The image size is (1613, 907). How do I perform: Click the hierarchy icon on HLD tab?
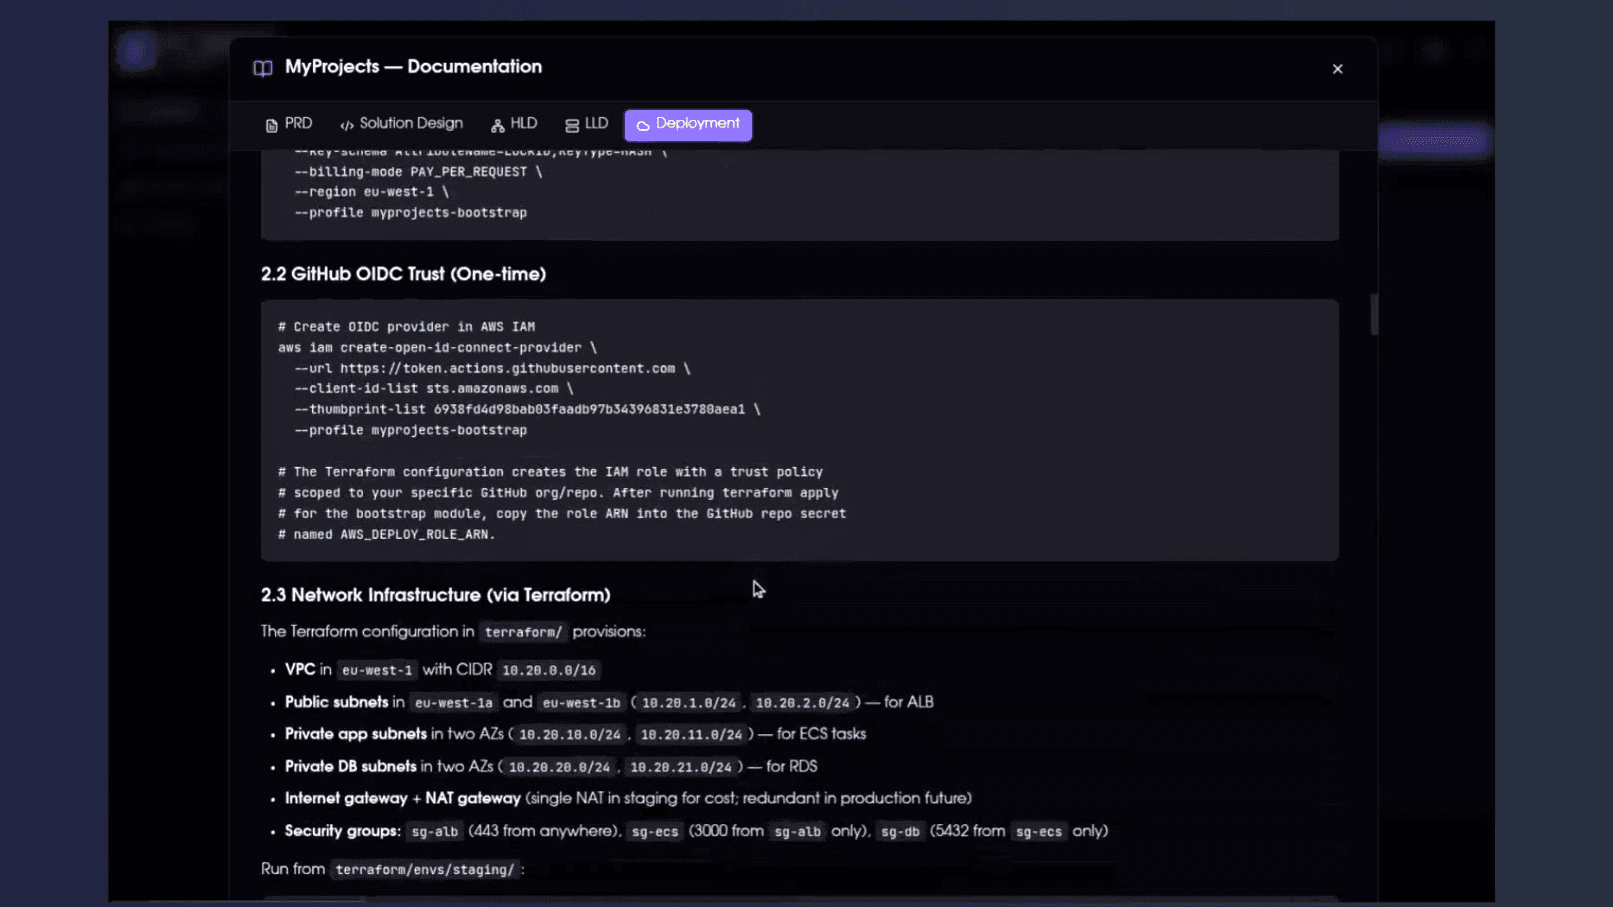pyautogui.click(x=497, y=125)
